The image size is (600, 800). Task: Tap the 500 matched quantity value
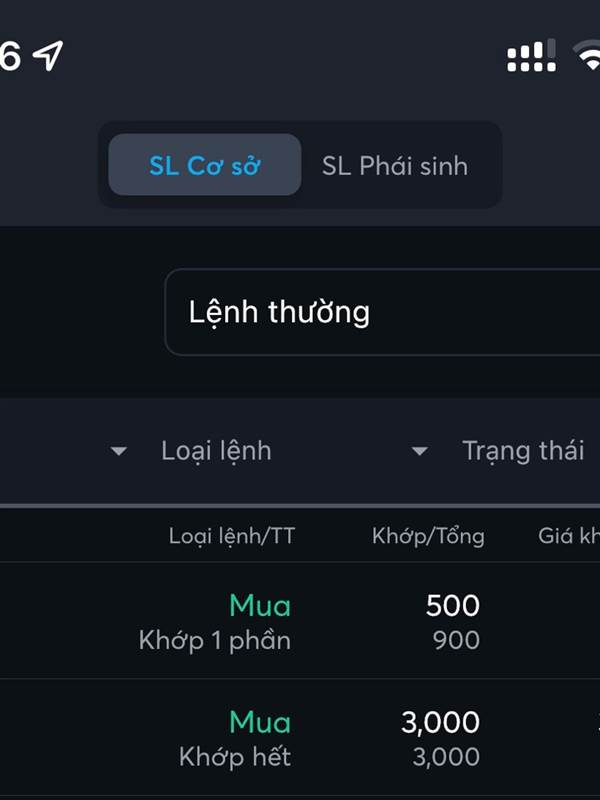[453, 606]
